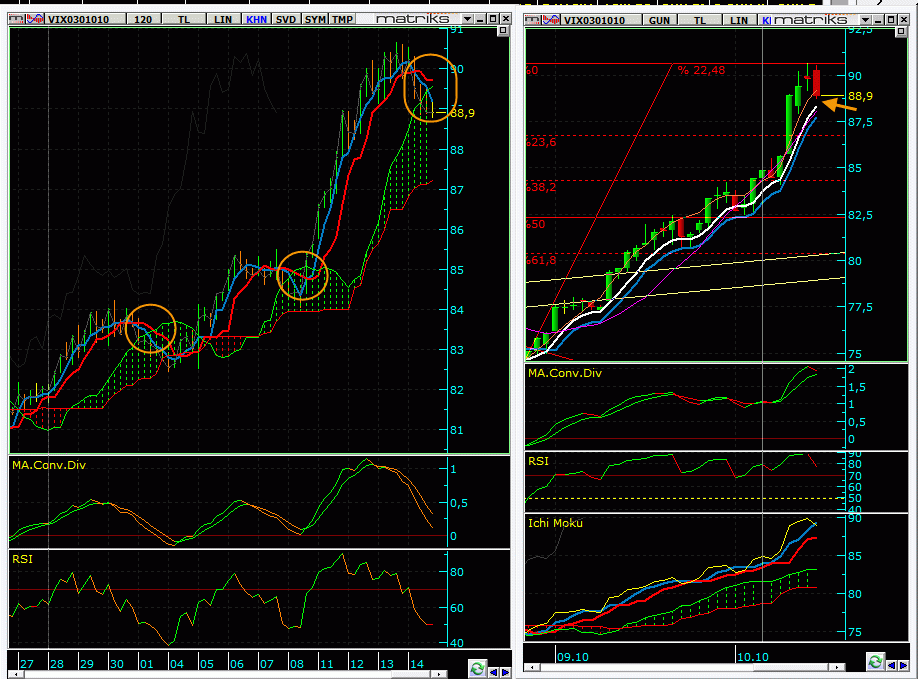Select the SVD item in left chart toolbar

click(286, 19)
